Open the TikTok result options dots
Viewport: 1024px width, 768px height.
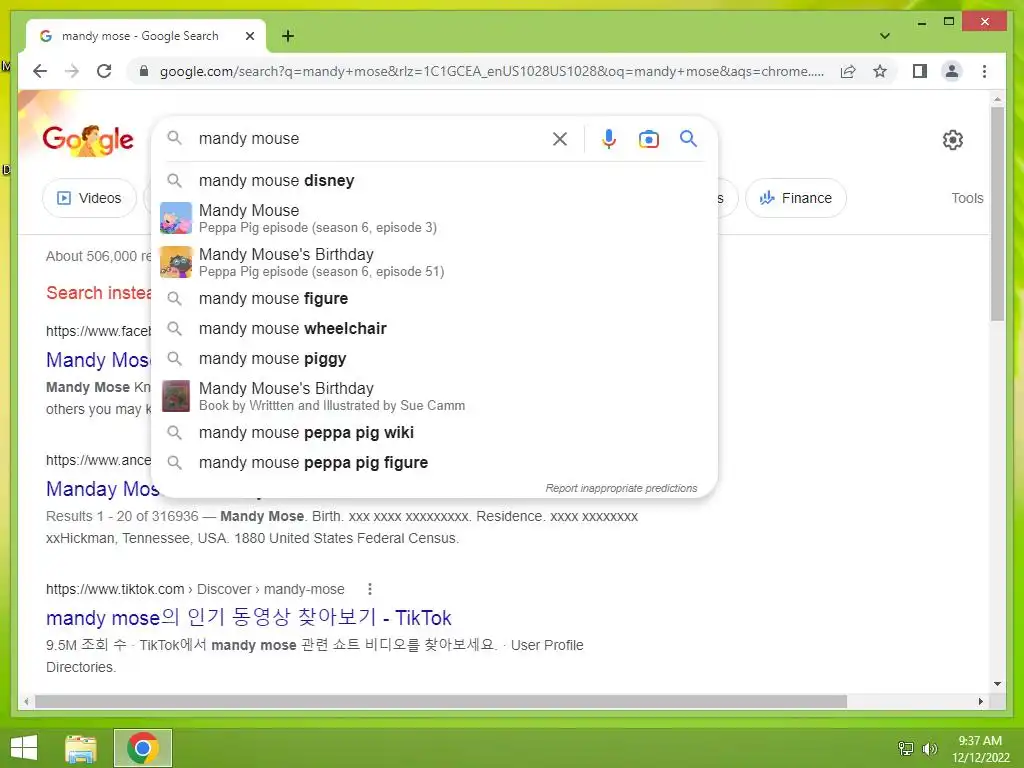pos(370,589)
